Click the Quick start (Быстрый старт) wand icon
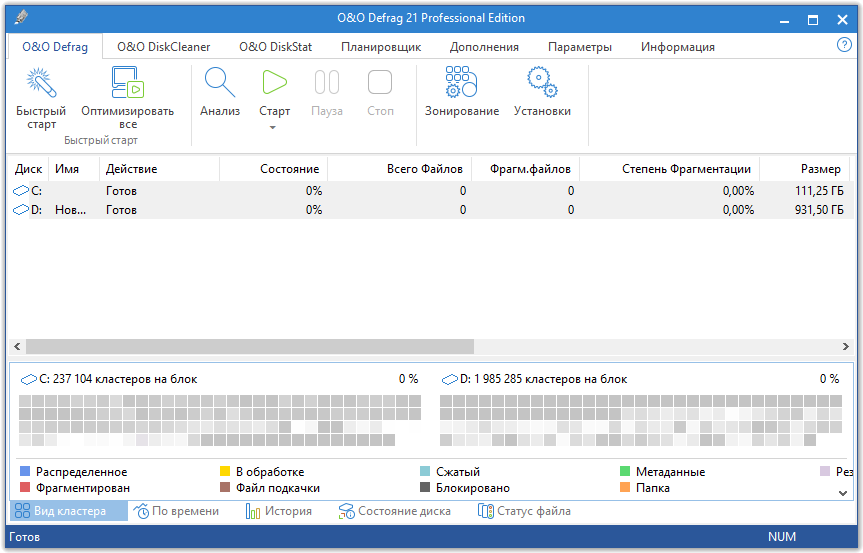 pos(41,82)
